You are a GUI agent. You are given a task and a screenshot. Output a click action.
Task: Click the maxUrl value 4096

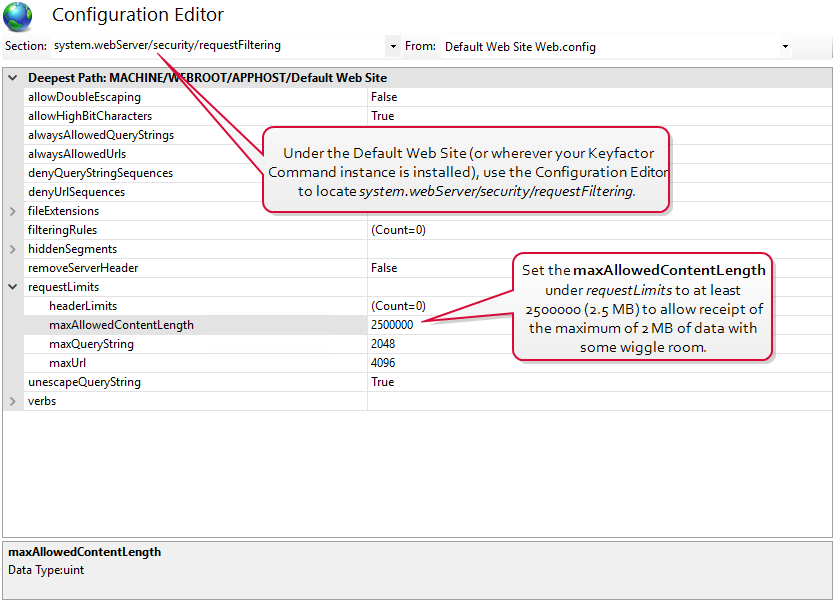(385, 363)
